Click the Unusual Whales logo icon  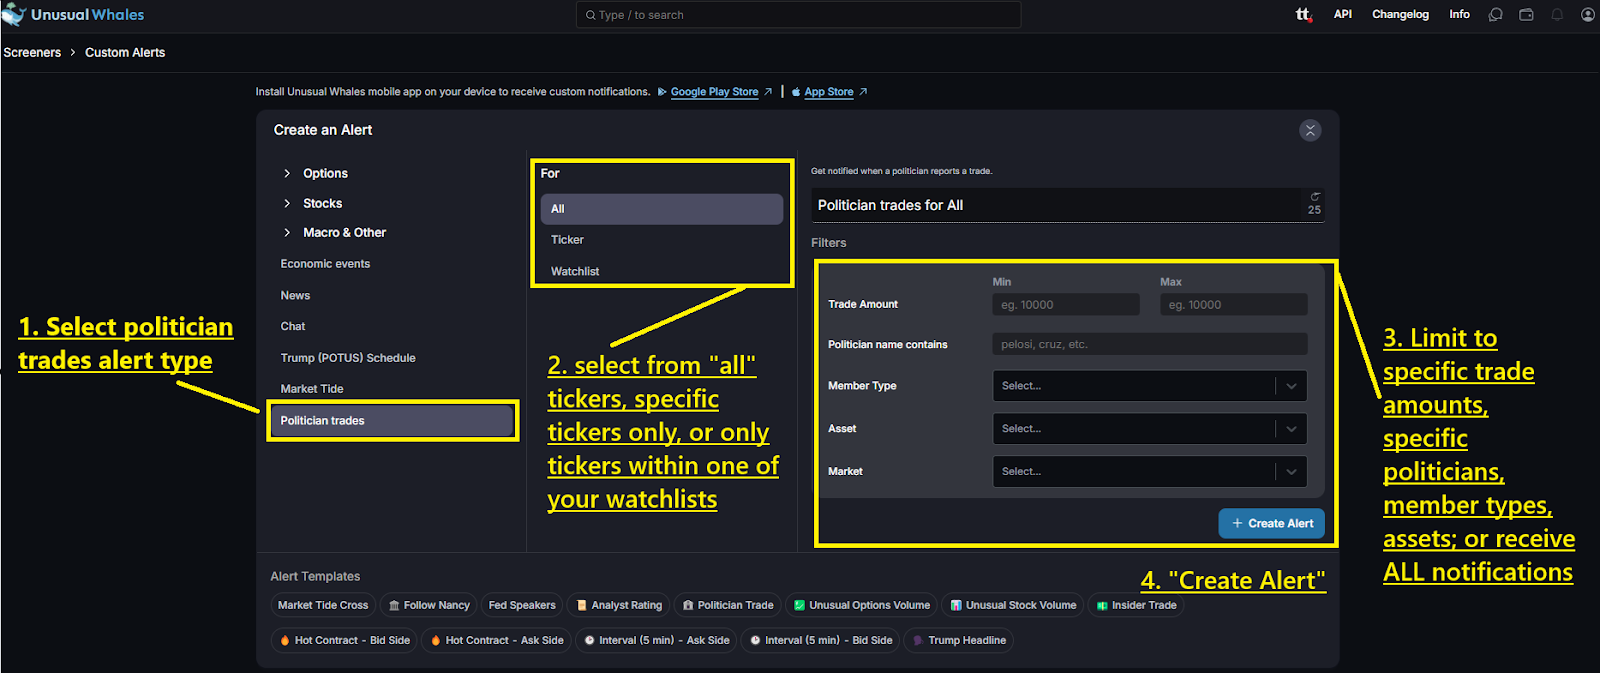pos(14,14)
